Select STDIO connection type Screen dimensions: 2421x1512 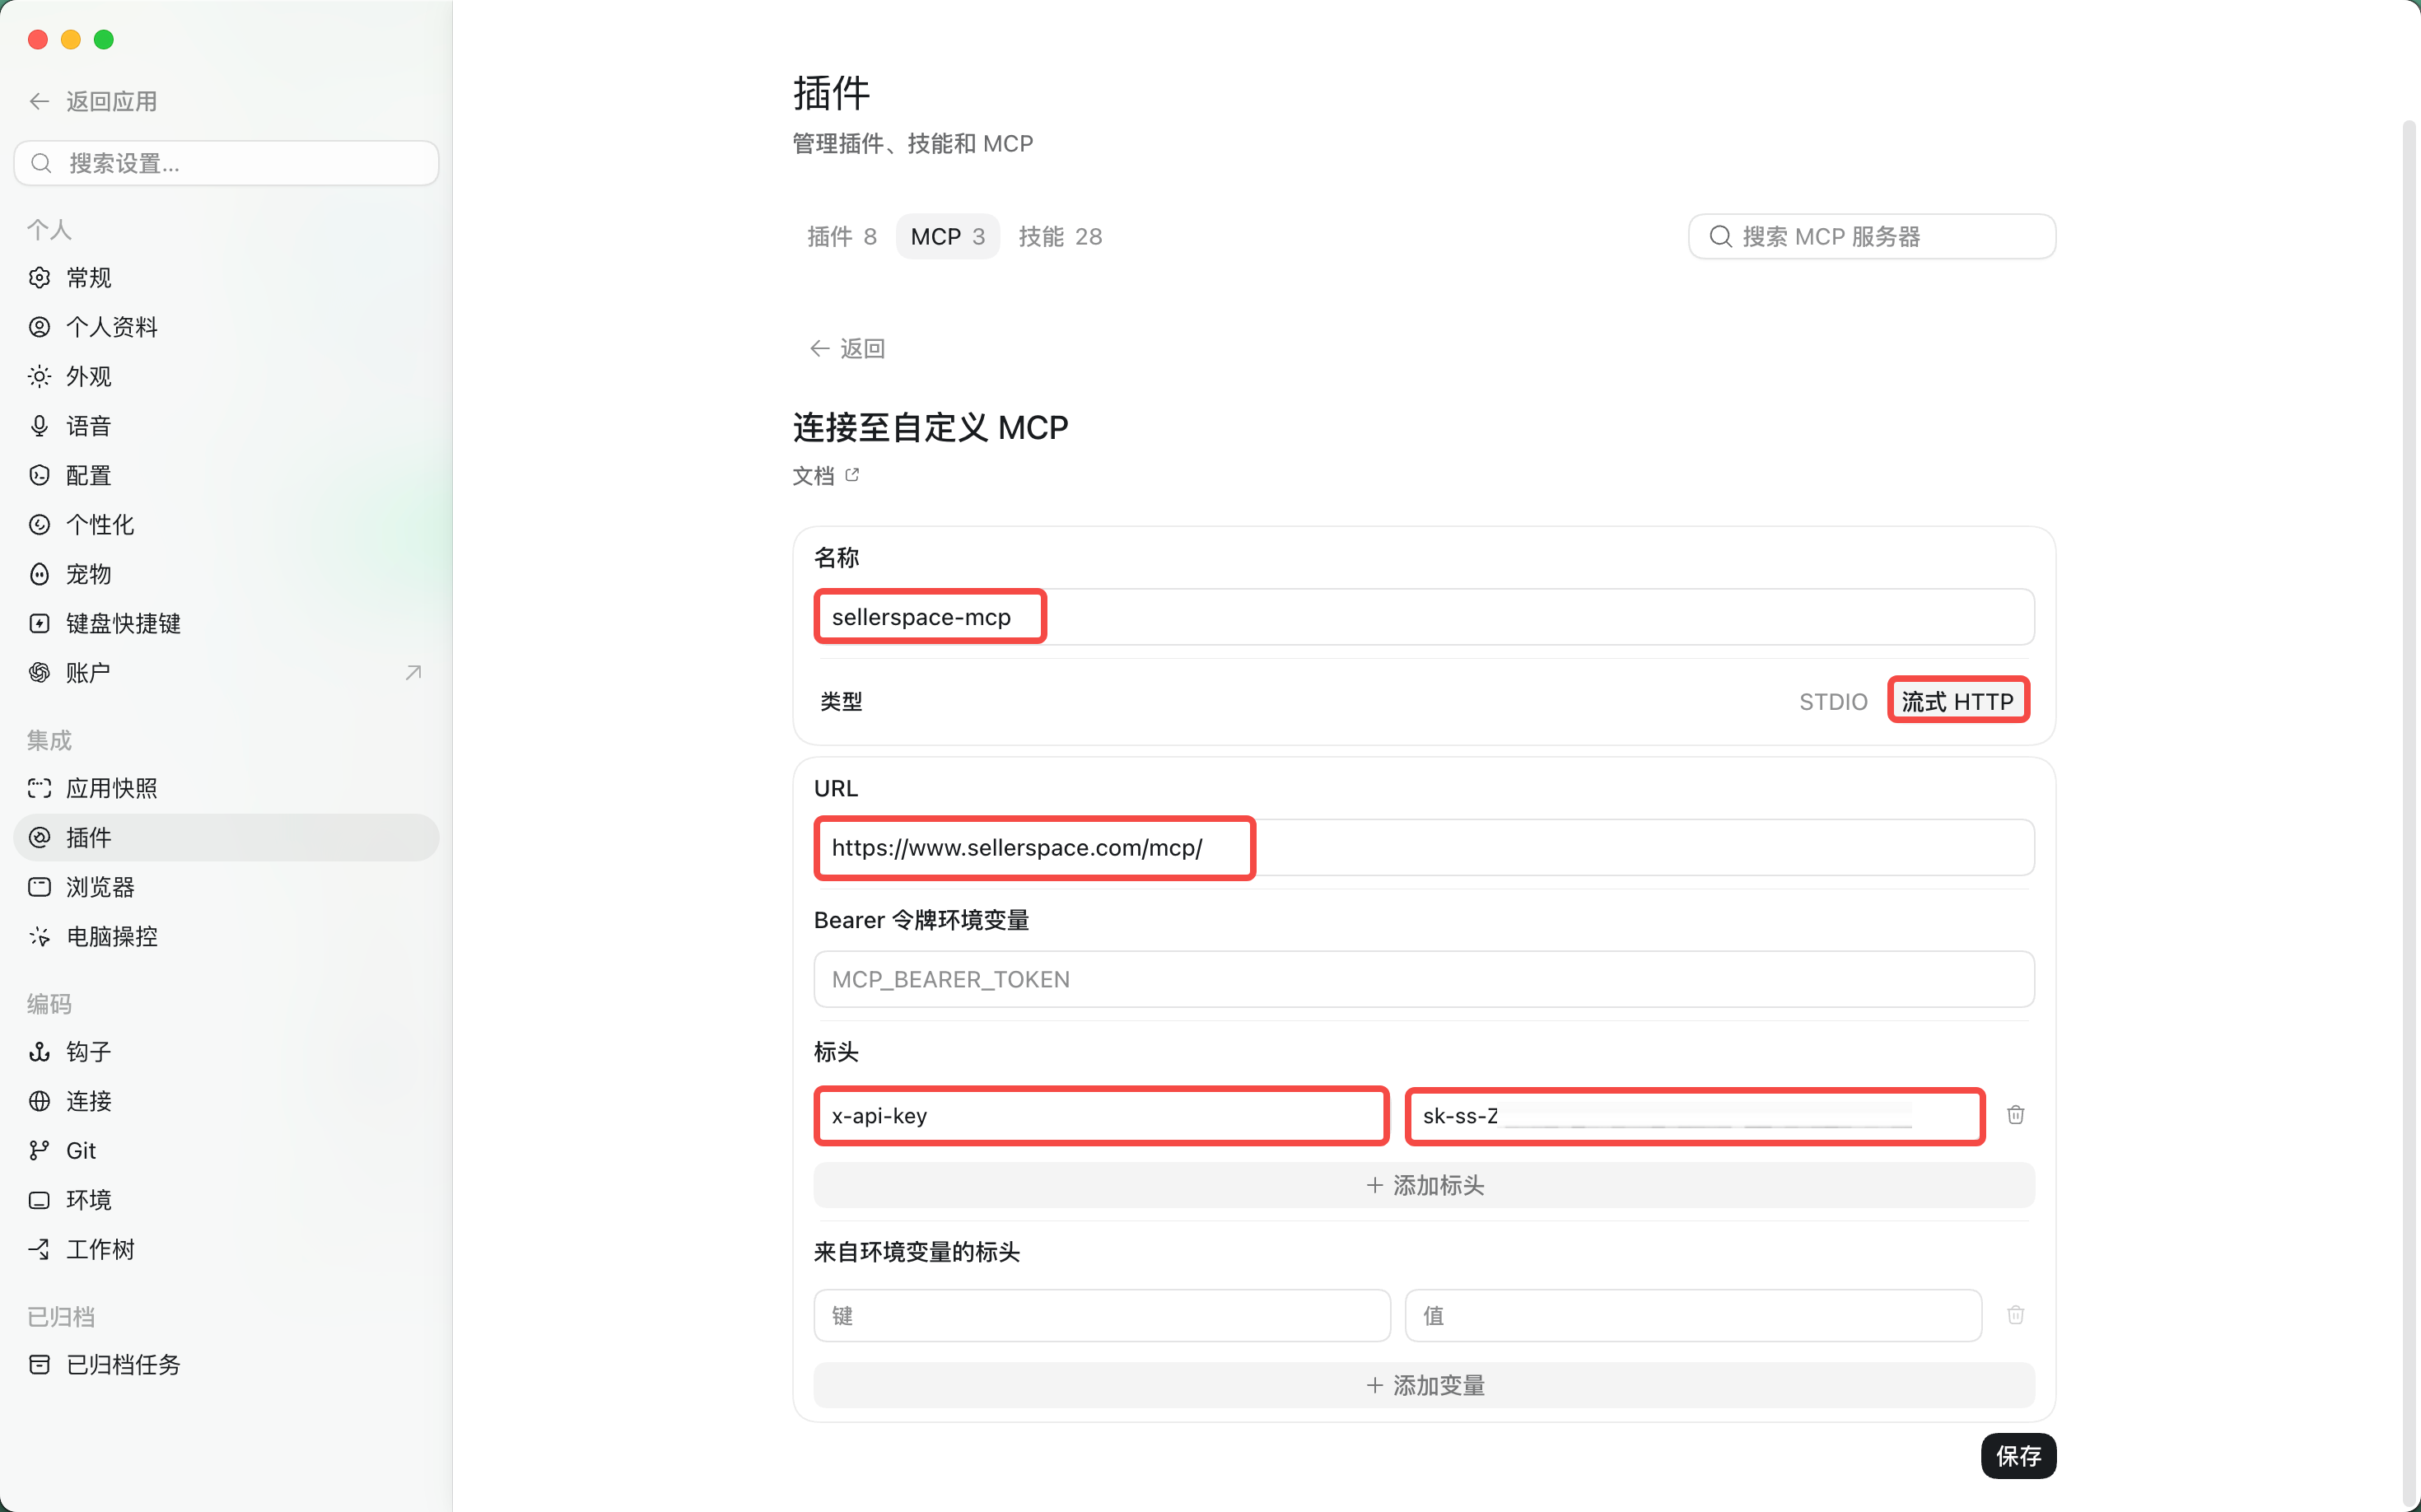1833,701
